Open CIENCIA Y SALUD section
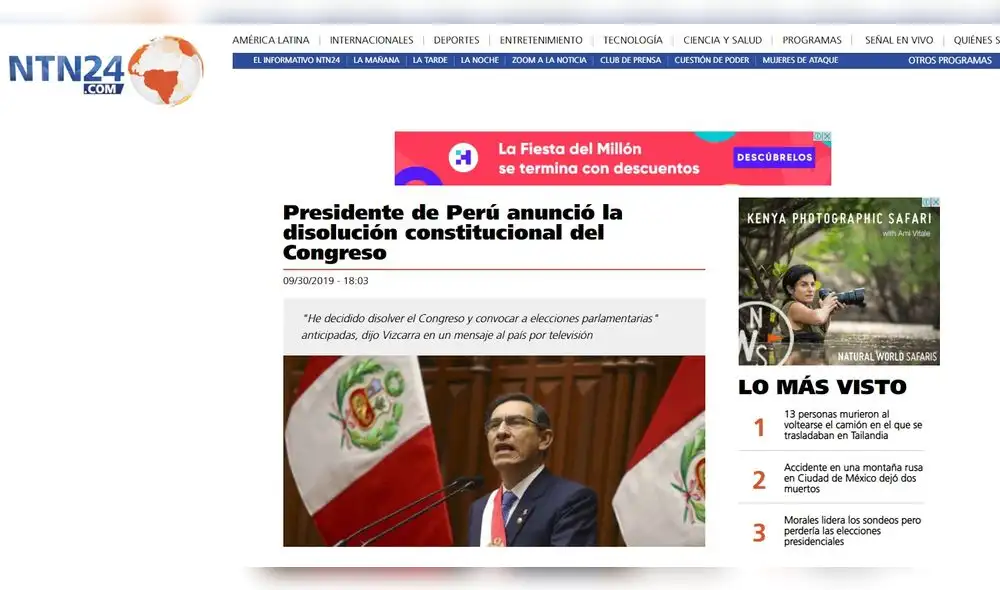 (721, 40)
